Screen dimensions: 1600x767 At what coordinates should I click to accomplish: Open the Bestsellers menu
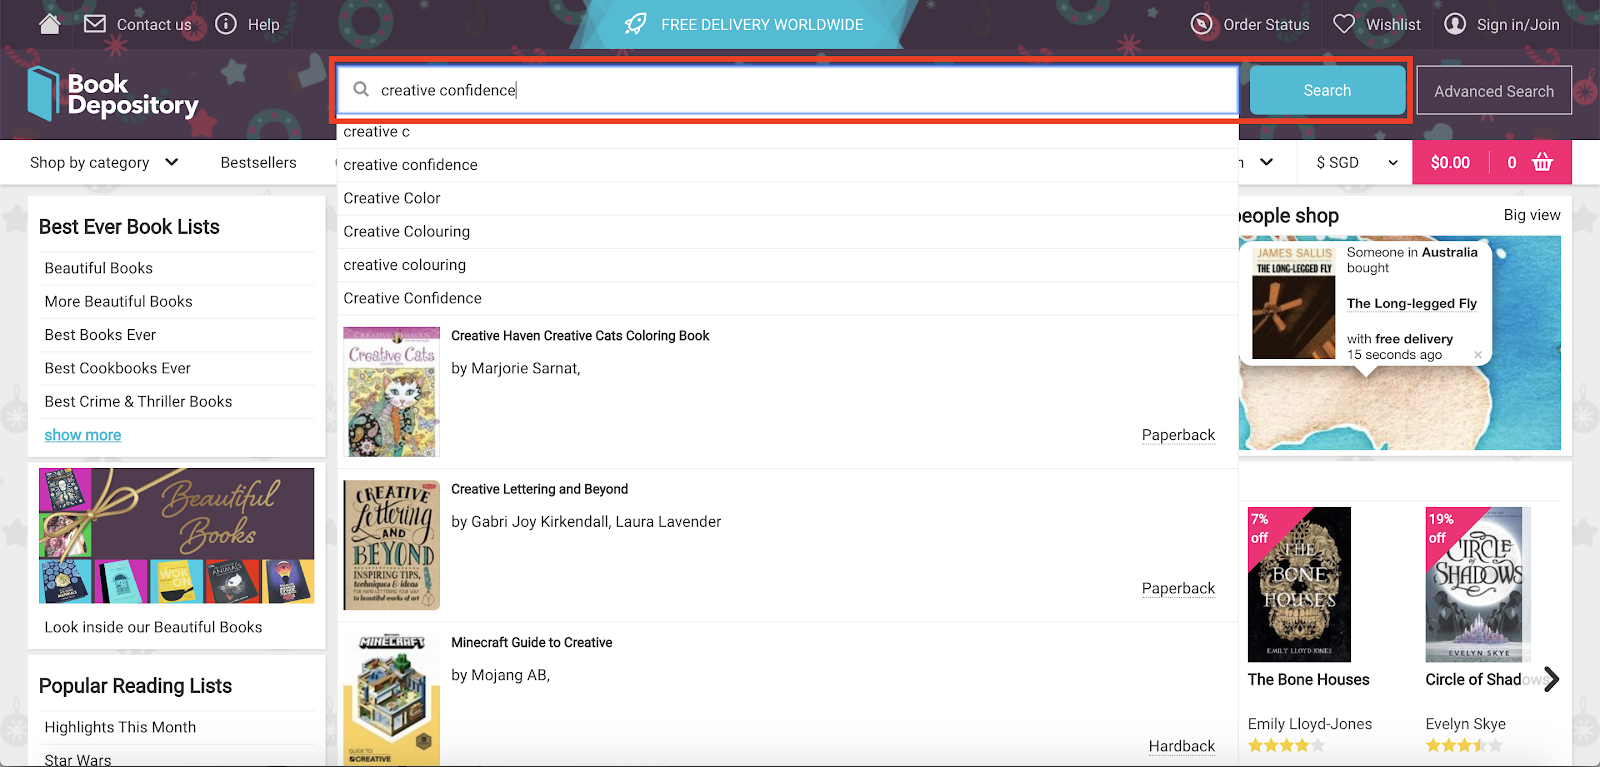tap(258, 162)
